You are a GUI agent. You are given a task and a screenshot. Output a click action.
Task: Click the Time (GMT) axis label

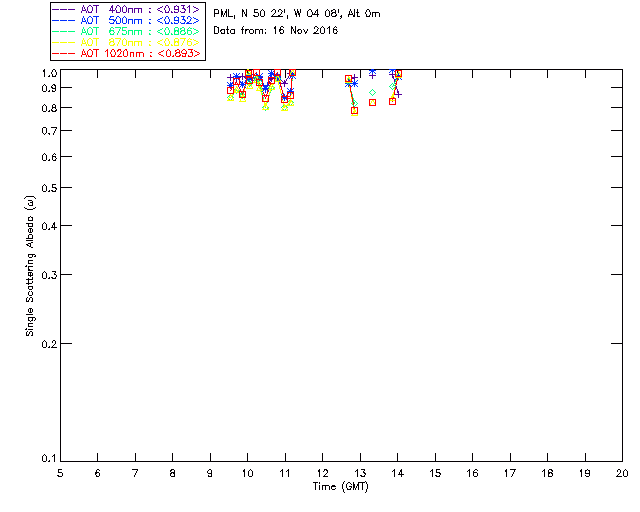(340, 487)
